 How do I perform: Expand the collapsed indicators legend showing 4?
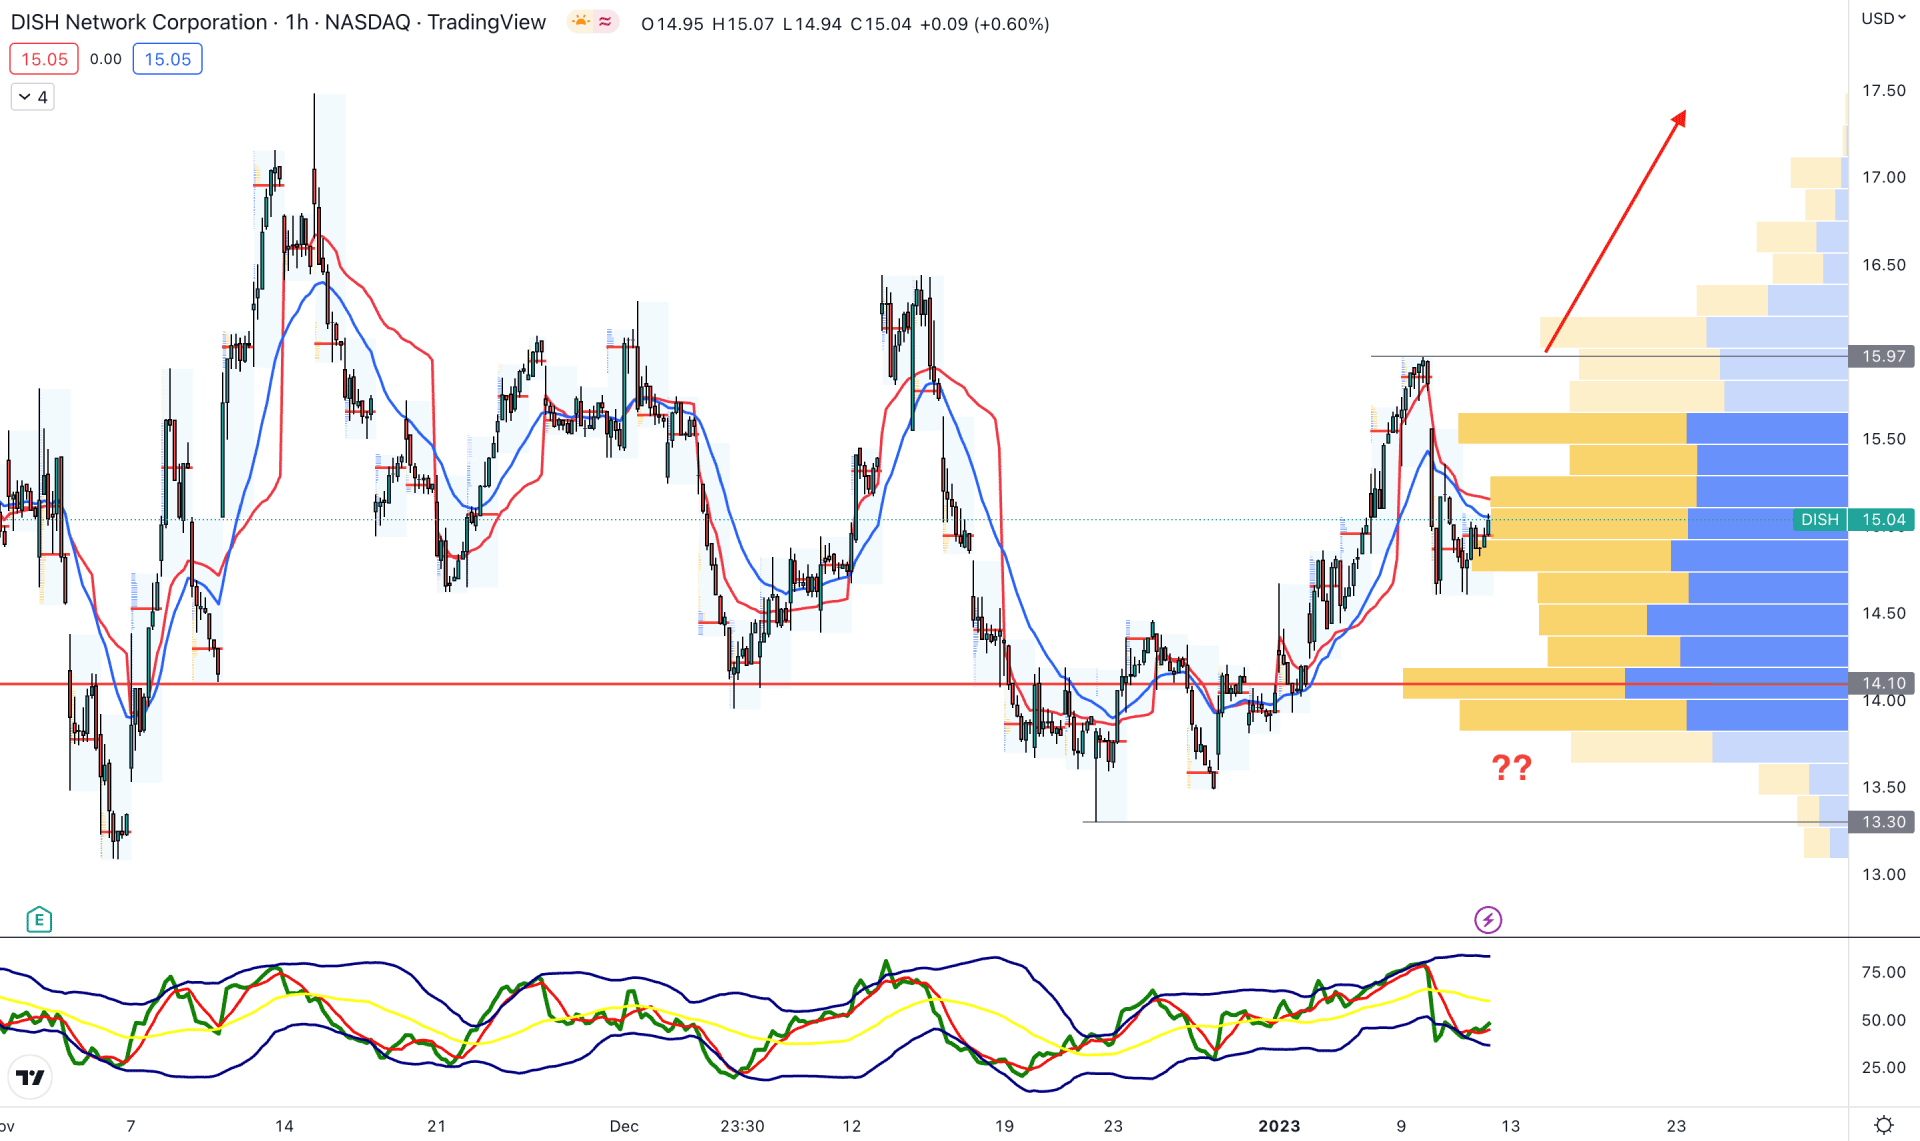coord(33,97)
